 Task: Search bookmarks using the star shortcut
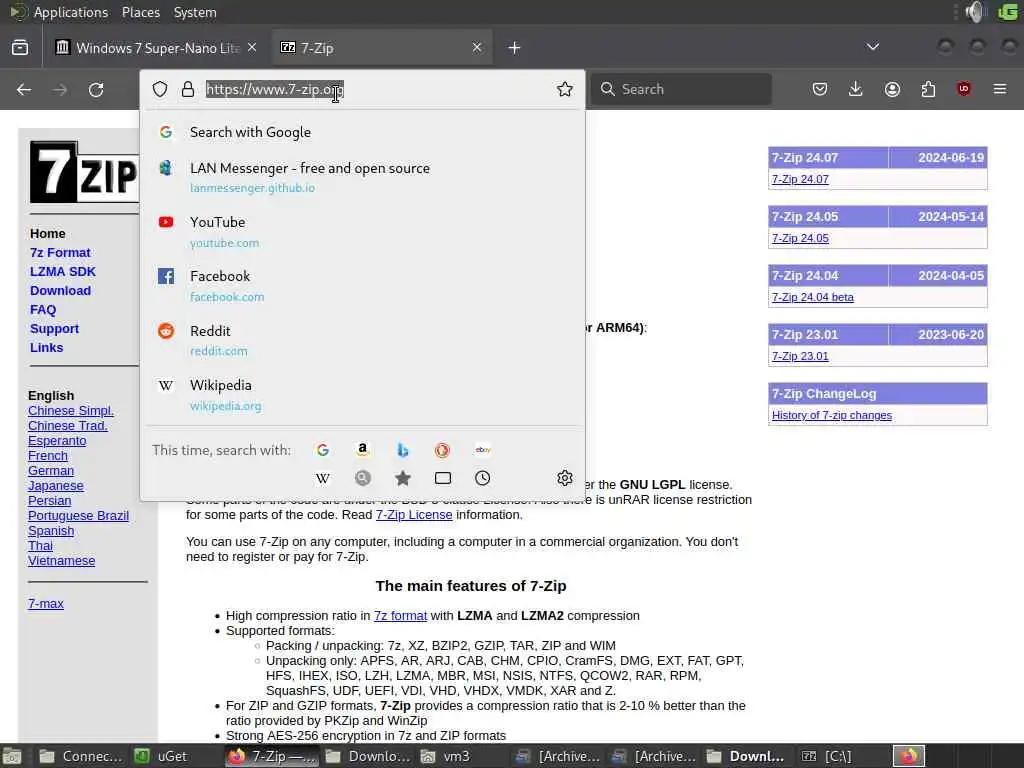tap(402, 478)
